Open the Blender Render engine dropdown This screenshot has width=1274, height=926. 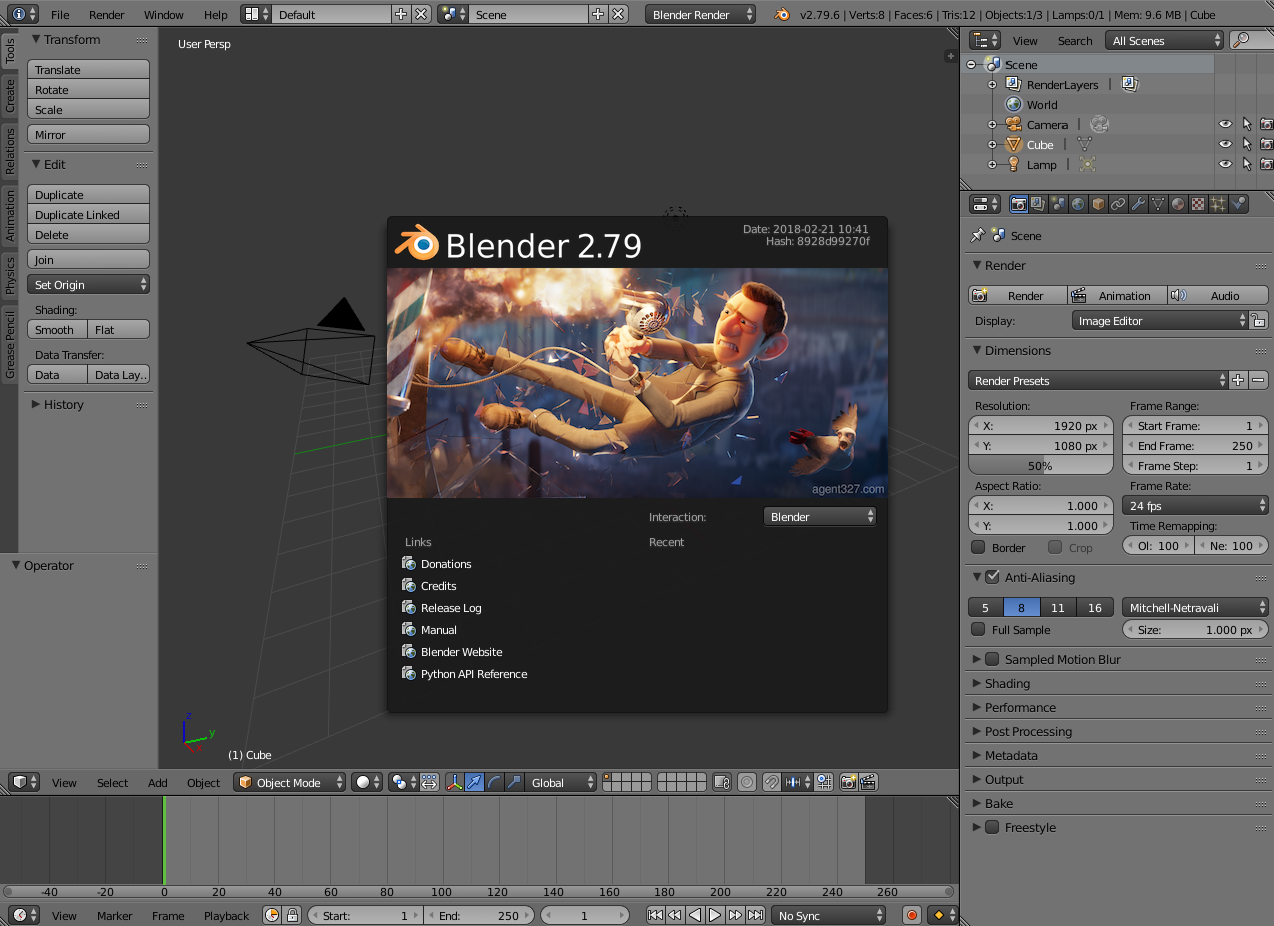701,14
